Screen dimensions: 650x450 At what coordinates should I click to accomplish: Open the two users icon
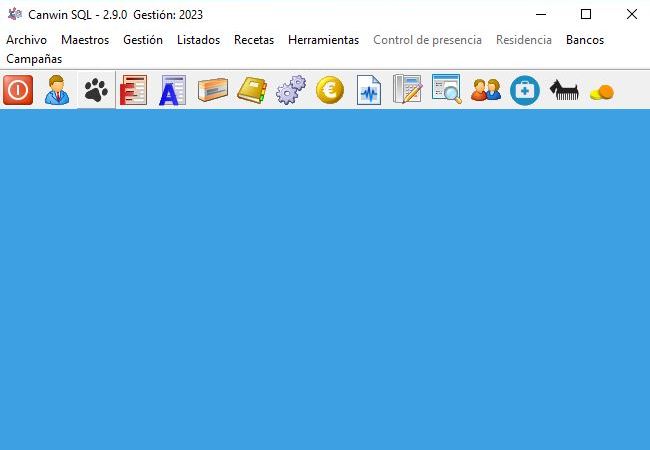486,90
